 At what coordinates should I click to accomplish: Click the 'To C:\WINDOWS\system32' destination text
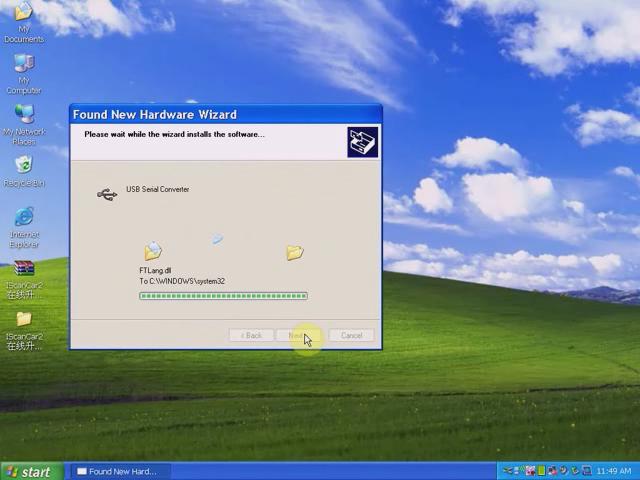point(182,281)
